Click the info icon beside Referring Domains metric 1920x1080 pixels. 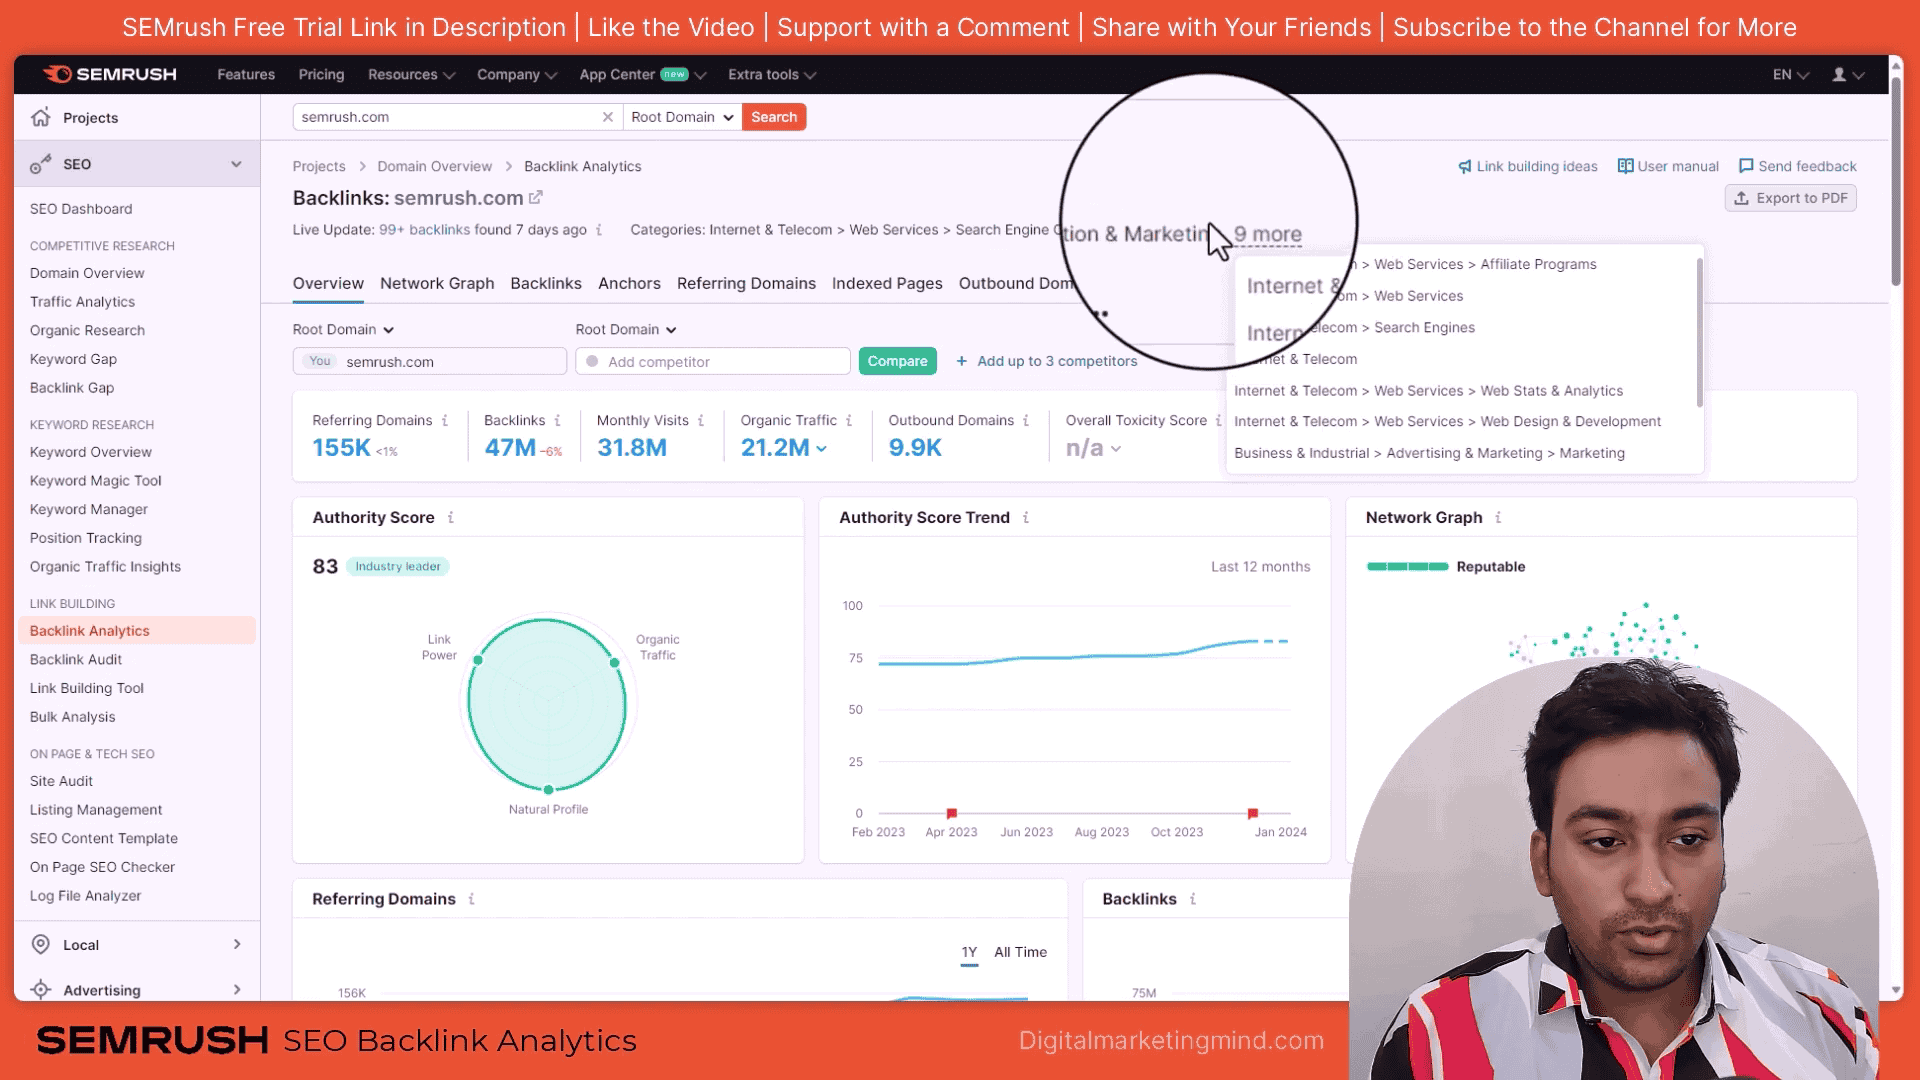click(x=445, y=421)
